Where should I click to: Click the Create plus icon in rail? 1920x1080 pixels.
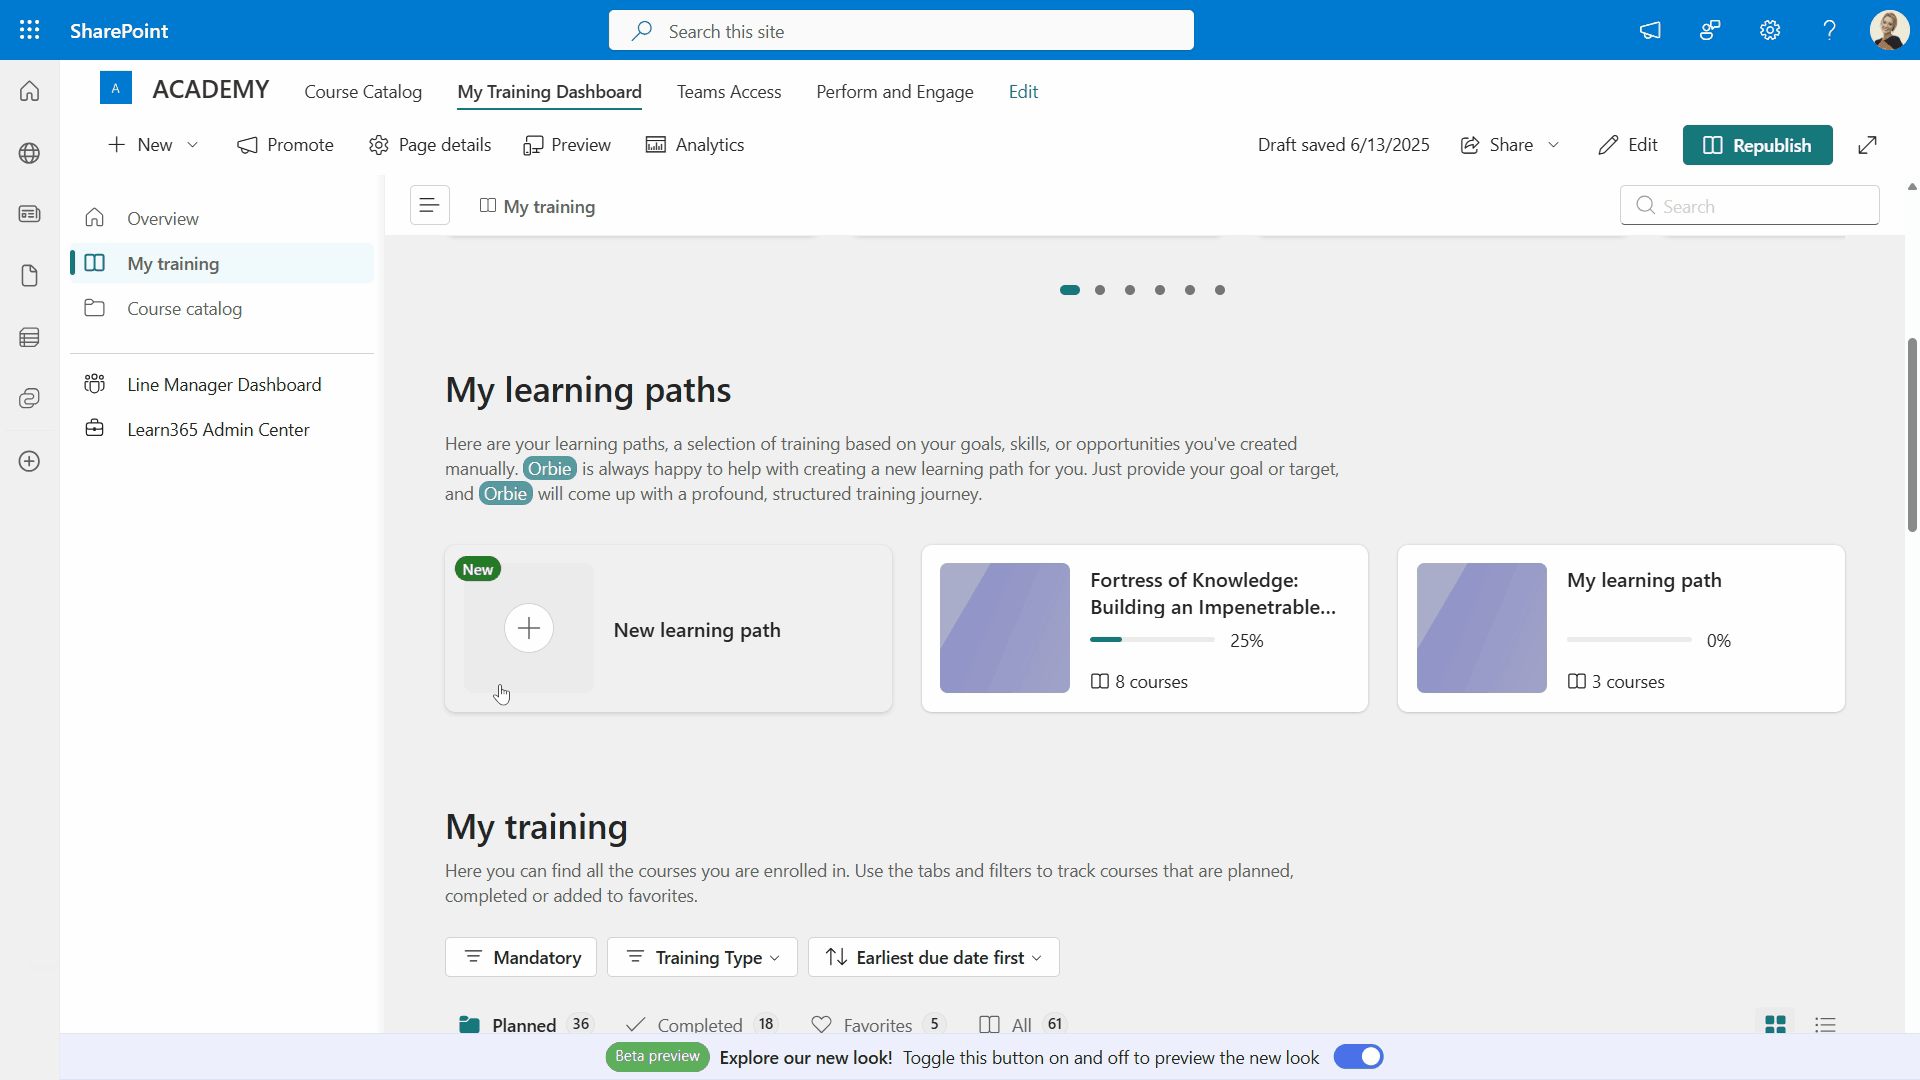[x=30, y=461]
